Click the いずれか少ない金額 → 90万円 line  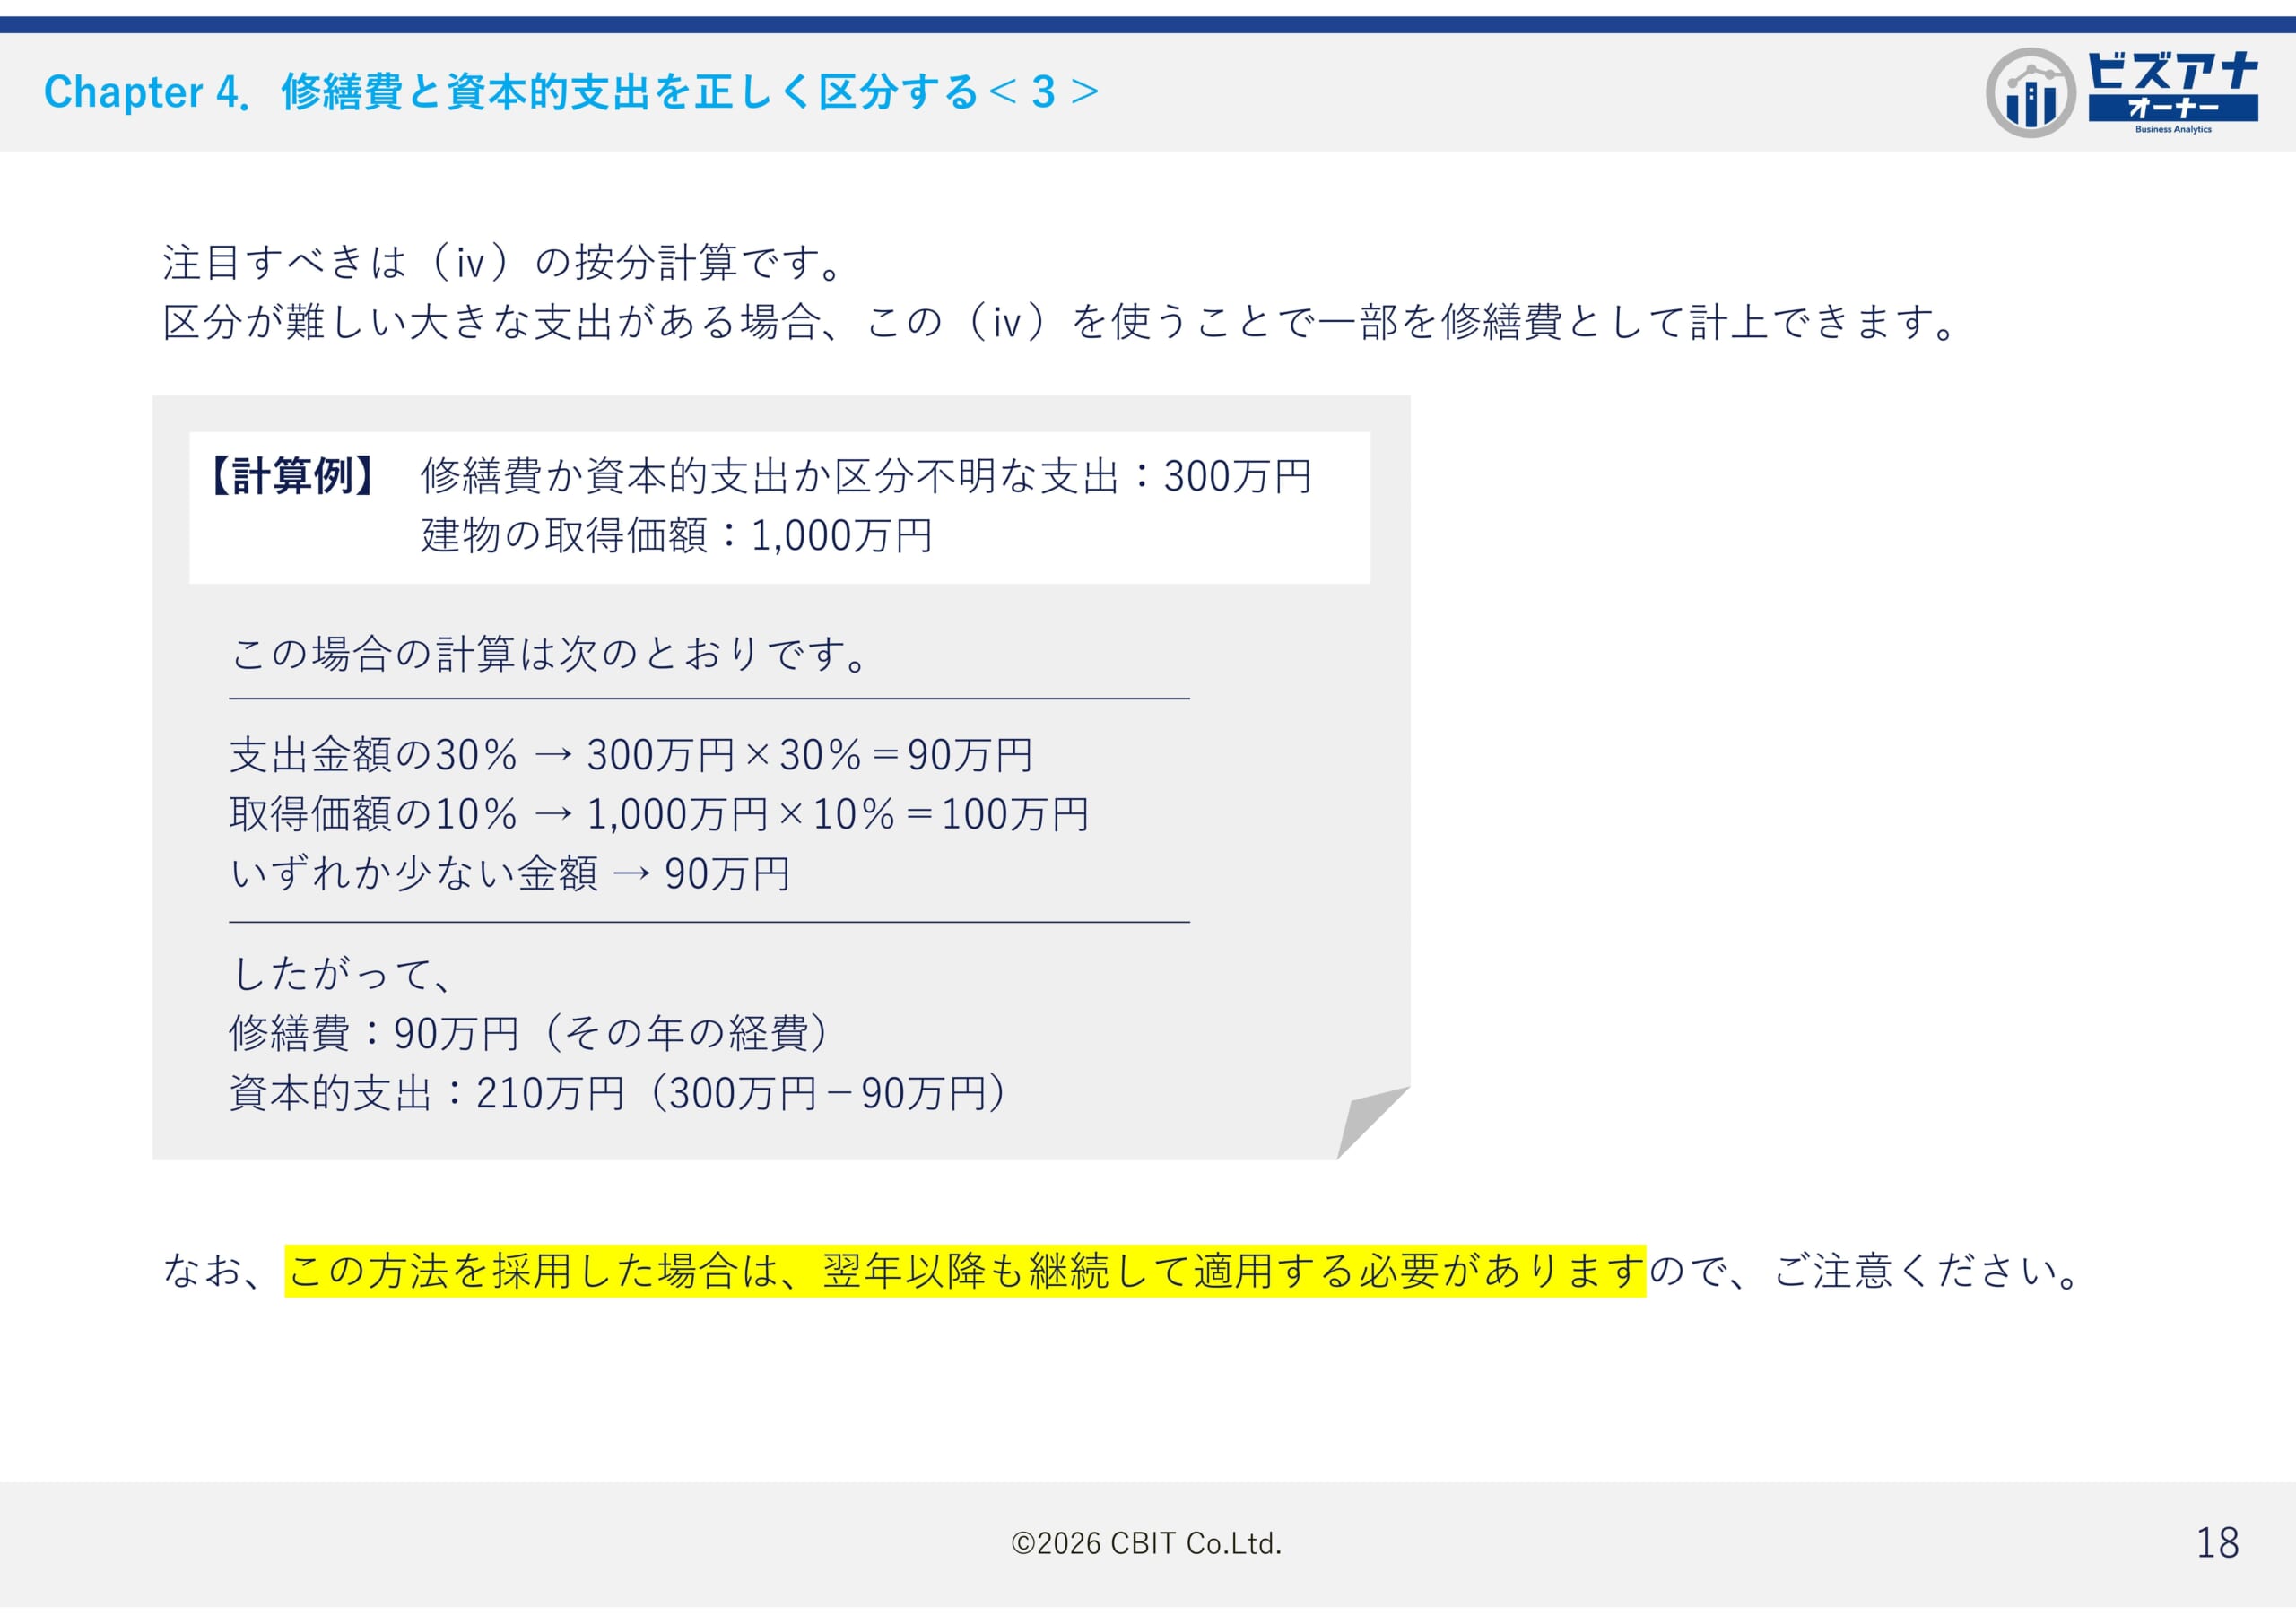510,874
